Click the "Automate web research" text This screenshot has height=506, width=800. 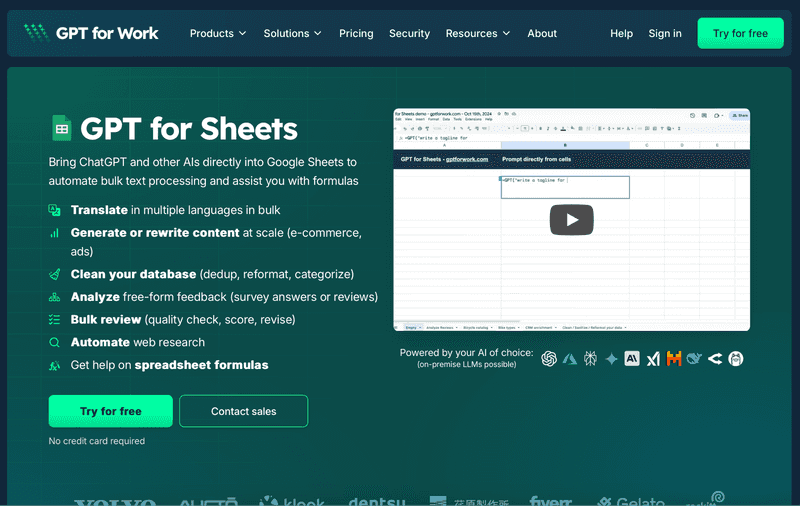pyautogui.click(x=138, y=343)
